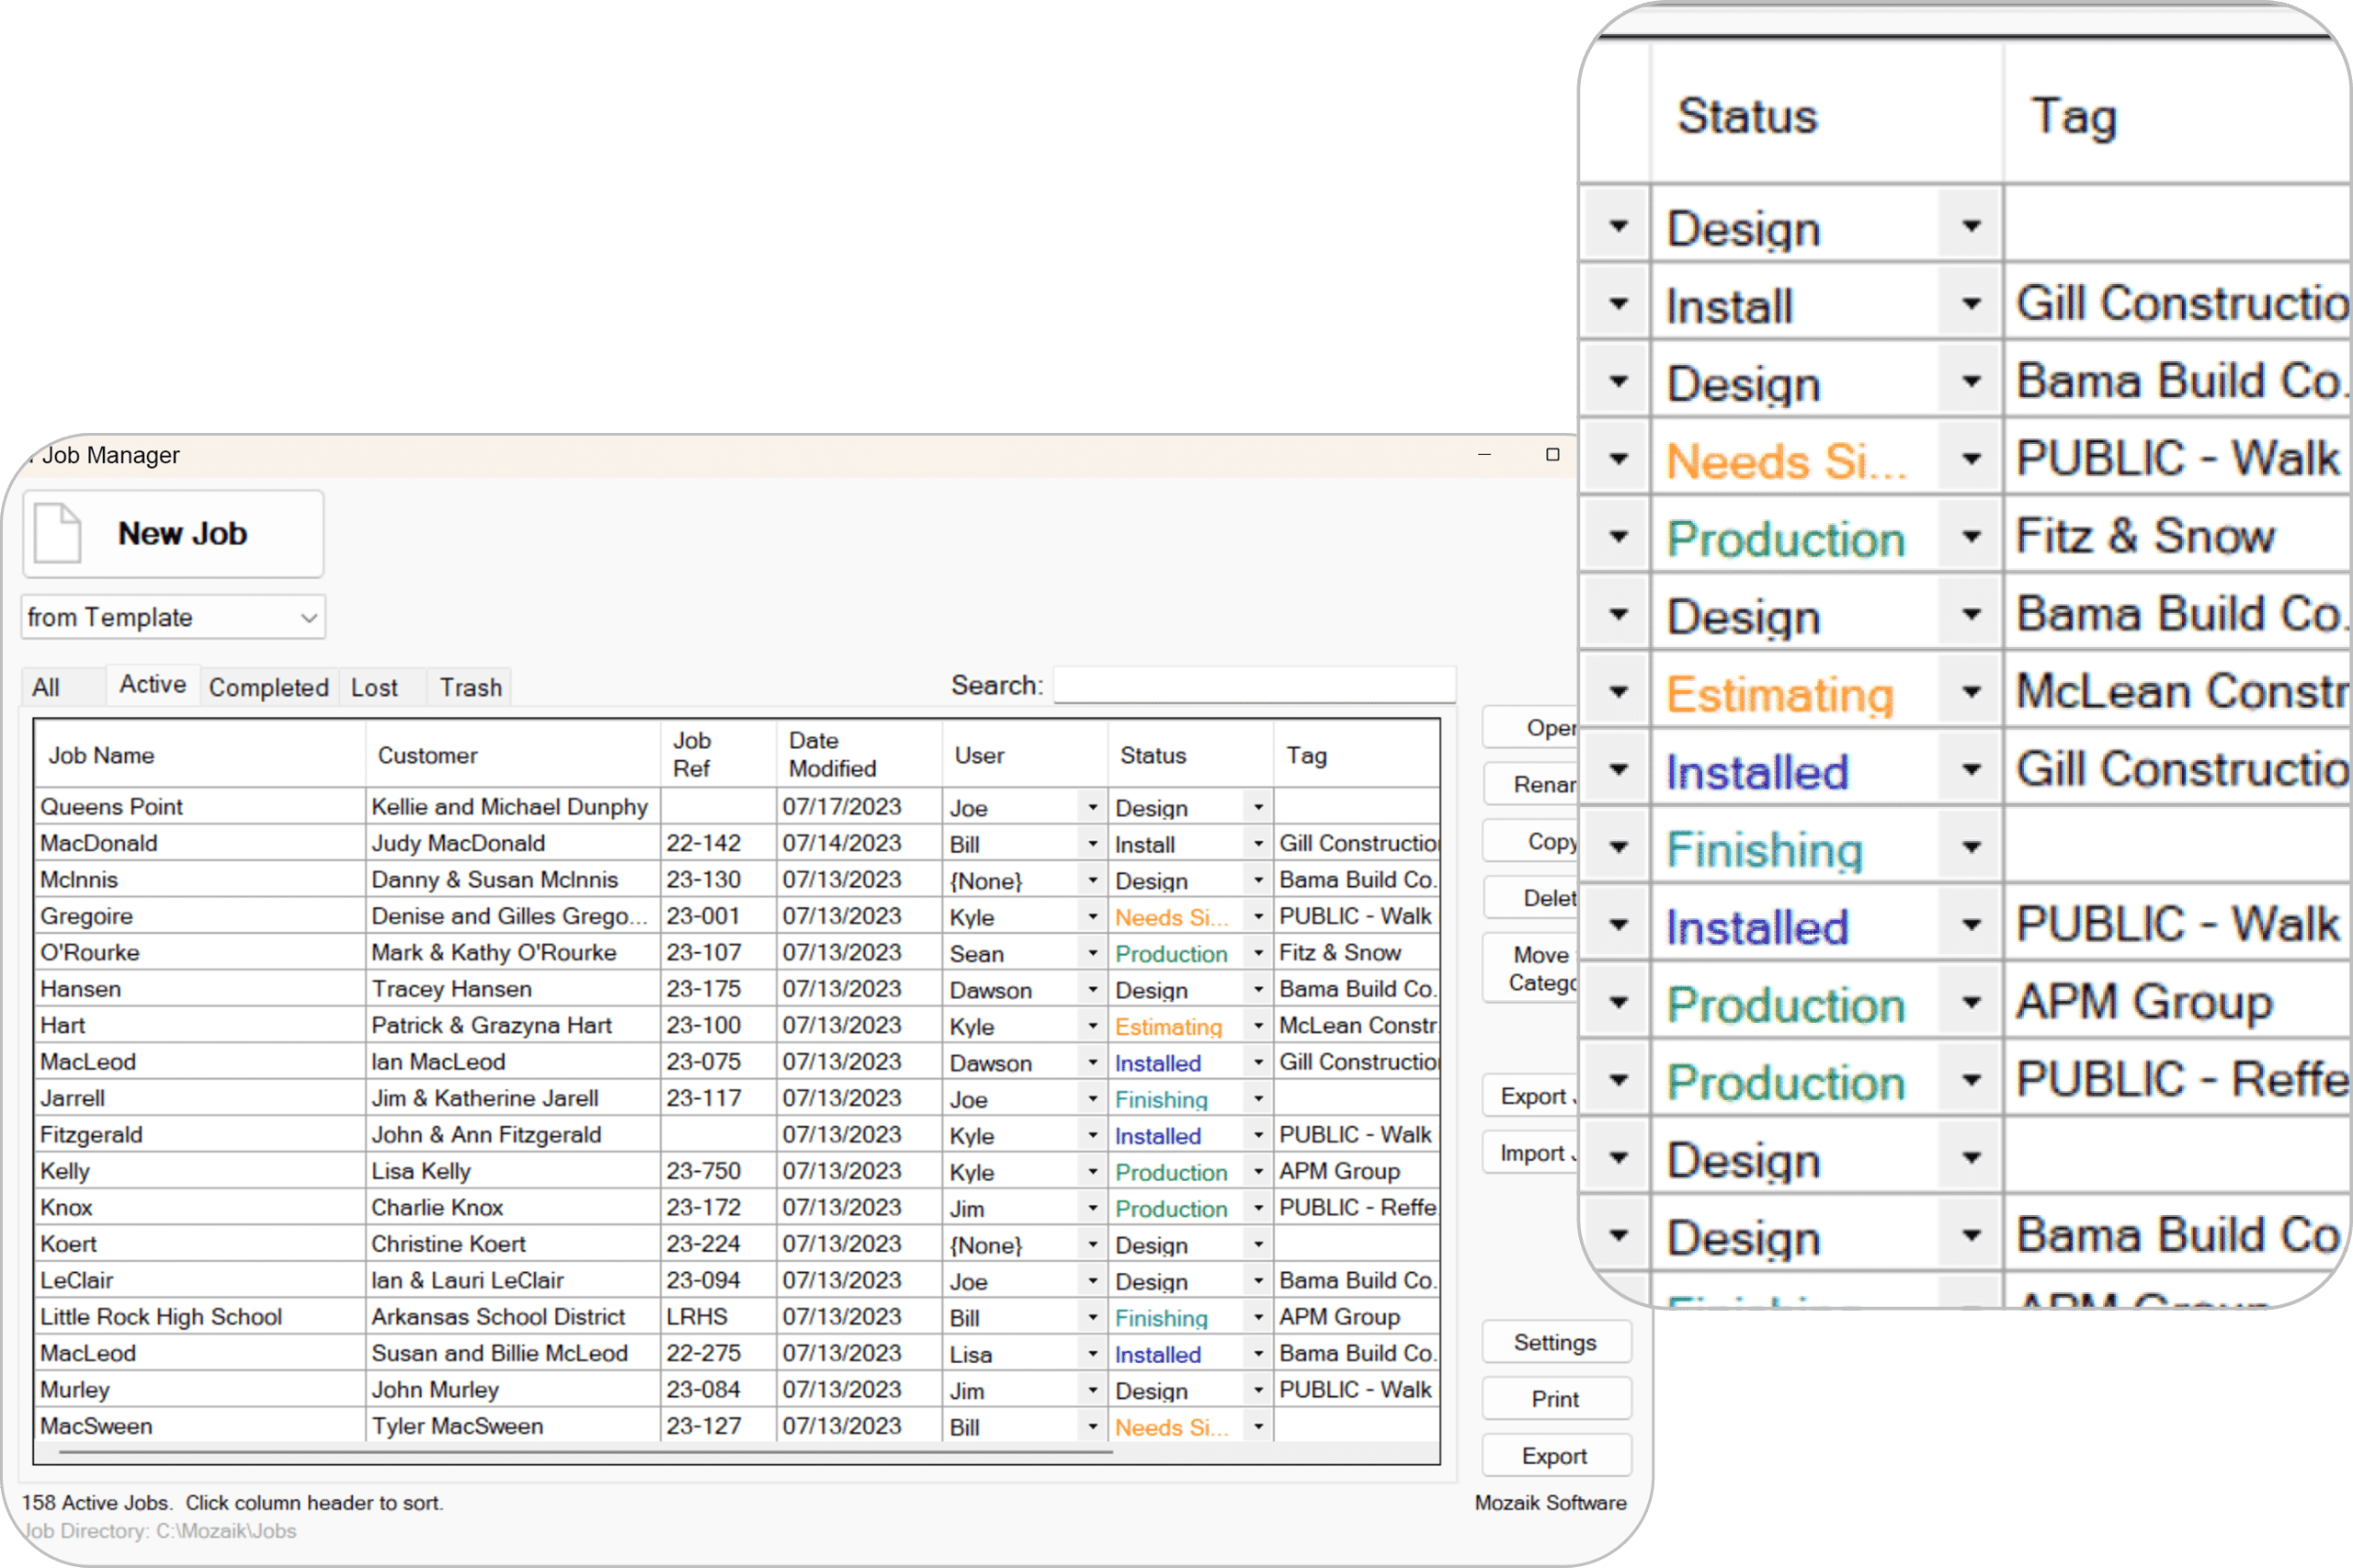Open the User dropdown for Little Rock High School
The height and width of the screenshot is (1568, 2353).
click(1092, 1317)
